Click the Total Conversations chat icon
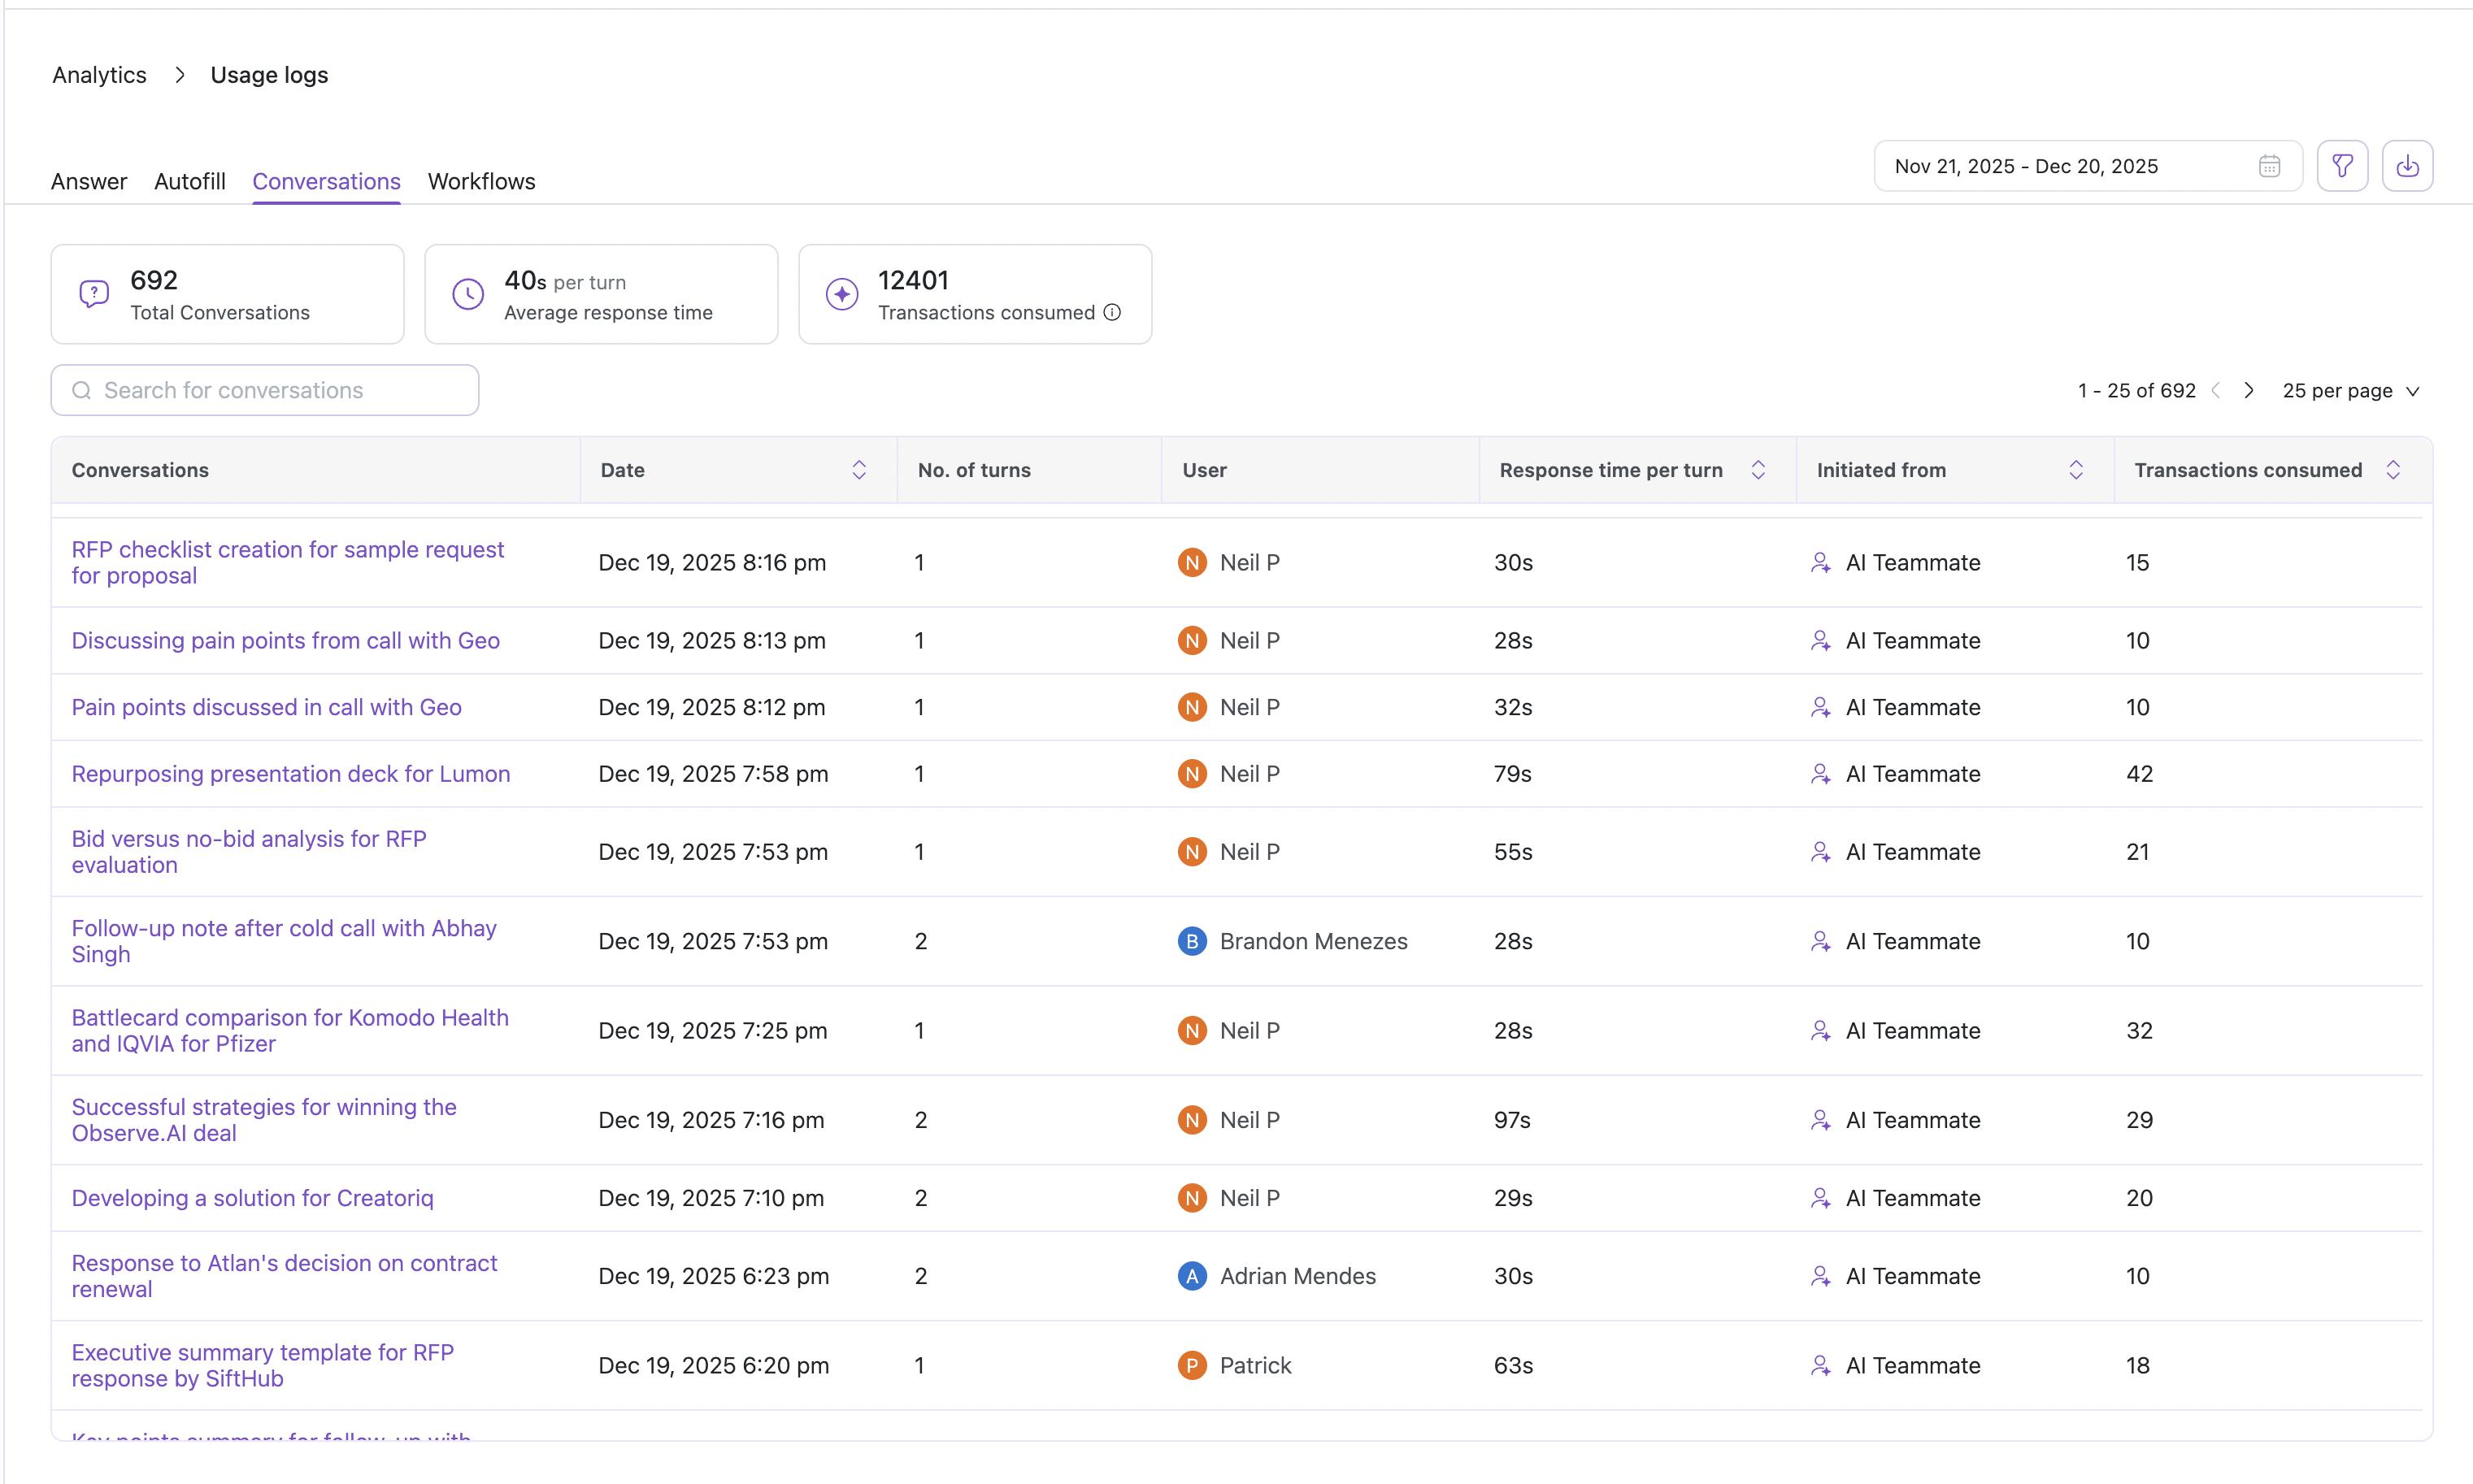Image resolution: width=2473 pixels, height=1484 pixels. click(94, 294)
